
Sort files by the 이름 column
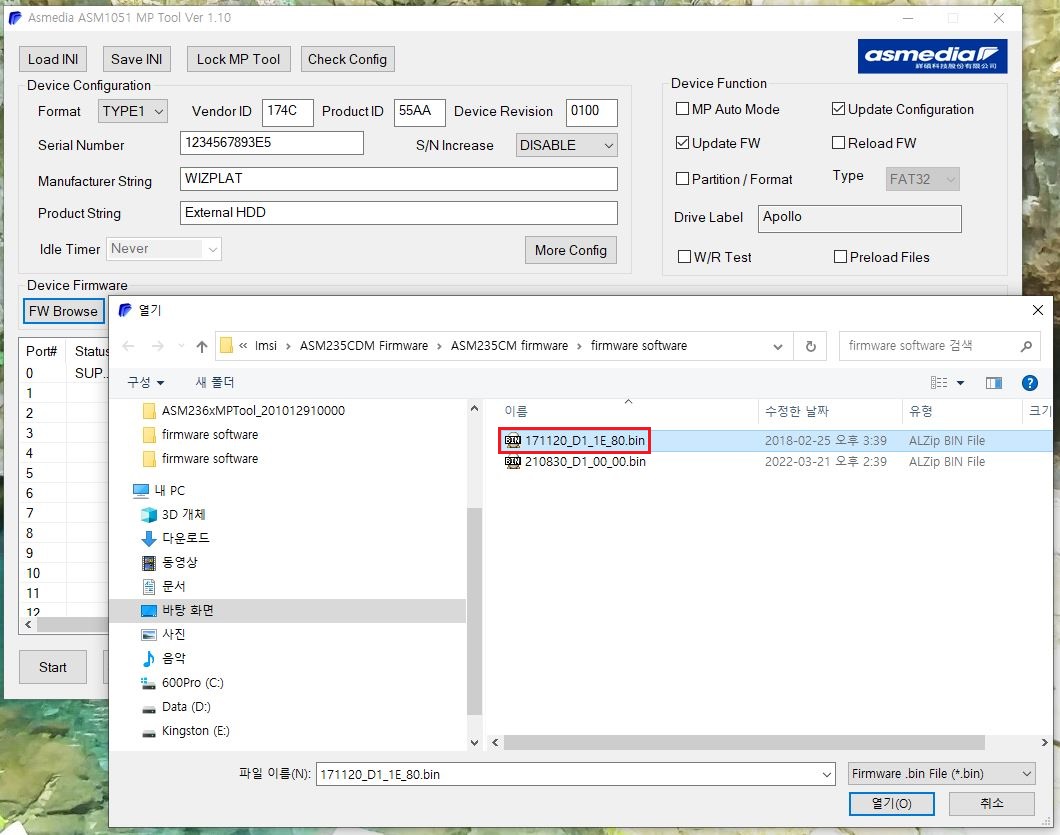[x=516, y=411]
